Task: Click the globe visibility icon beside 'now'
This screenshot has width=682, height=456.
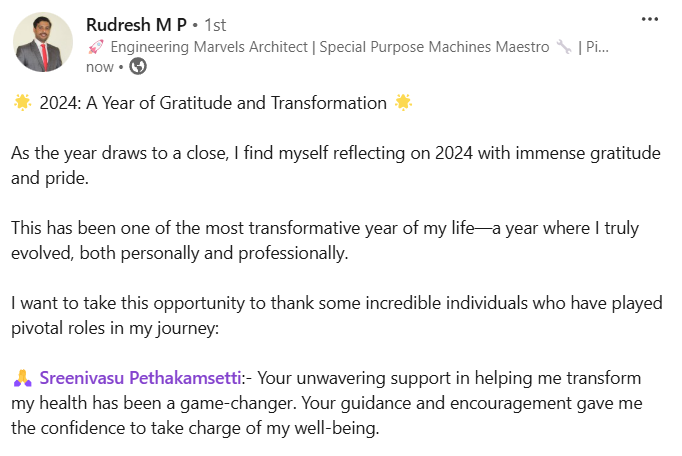Action: (138, 67)
